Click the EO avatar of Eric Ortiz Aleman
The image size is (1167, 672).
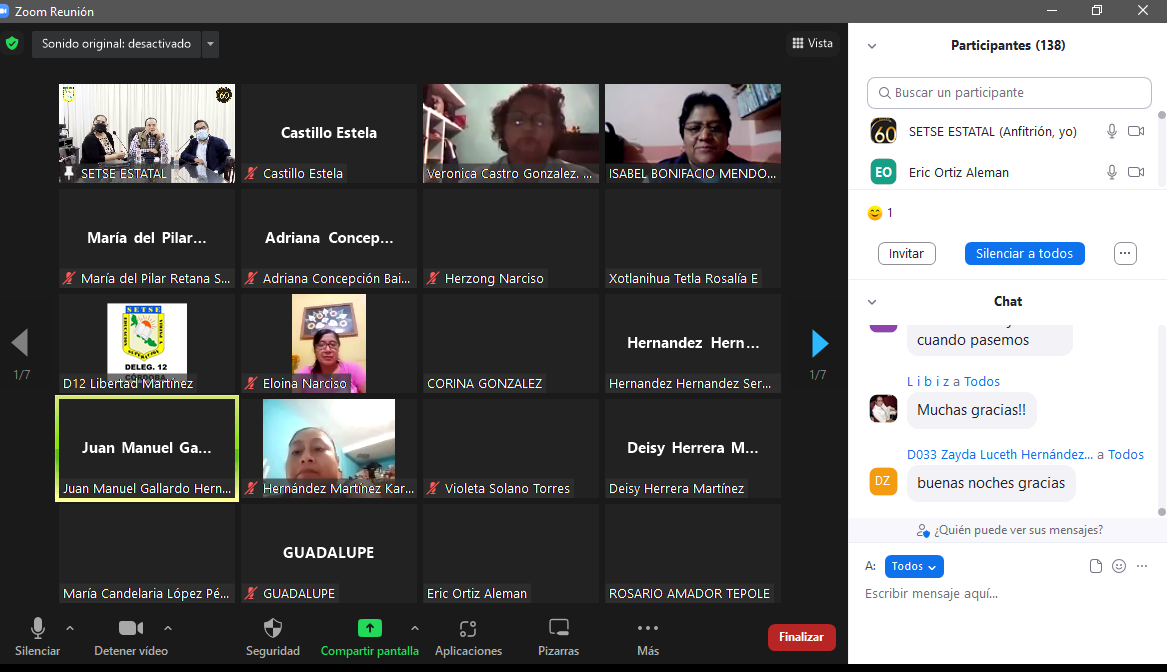pyautogui.click(x=883, y=172)
